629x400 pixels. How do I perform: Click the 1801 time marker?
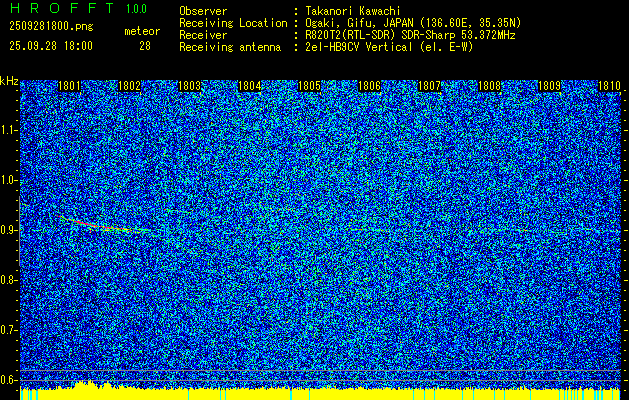(x=69, y=86)
